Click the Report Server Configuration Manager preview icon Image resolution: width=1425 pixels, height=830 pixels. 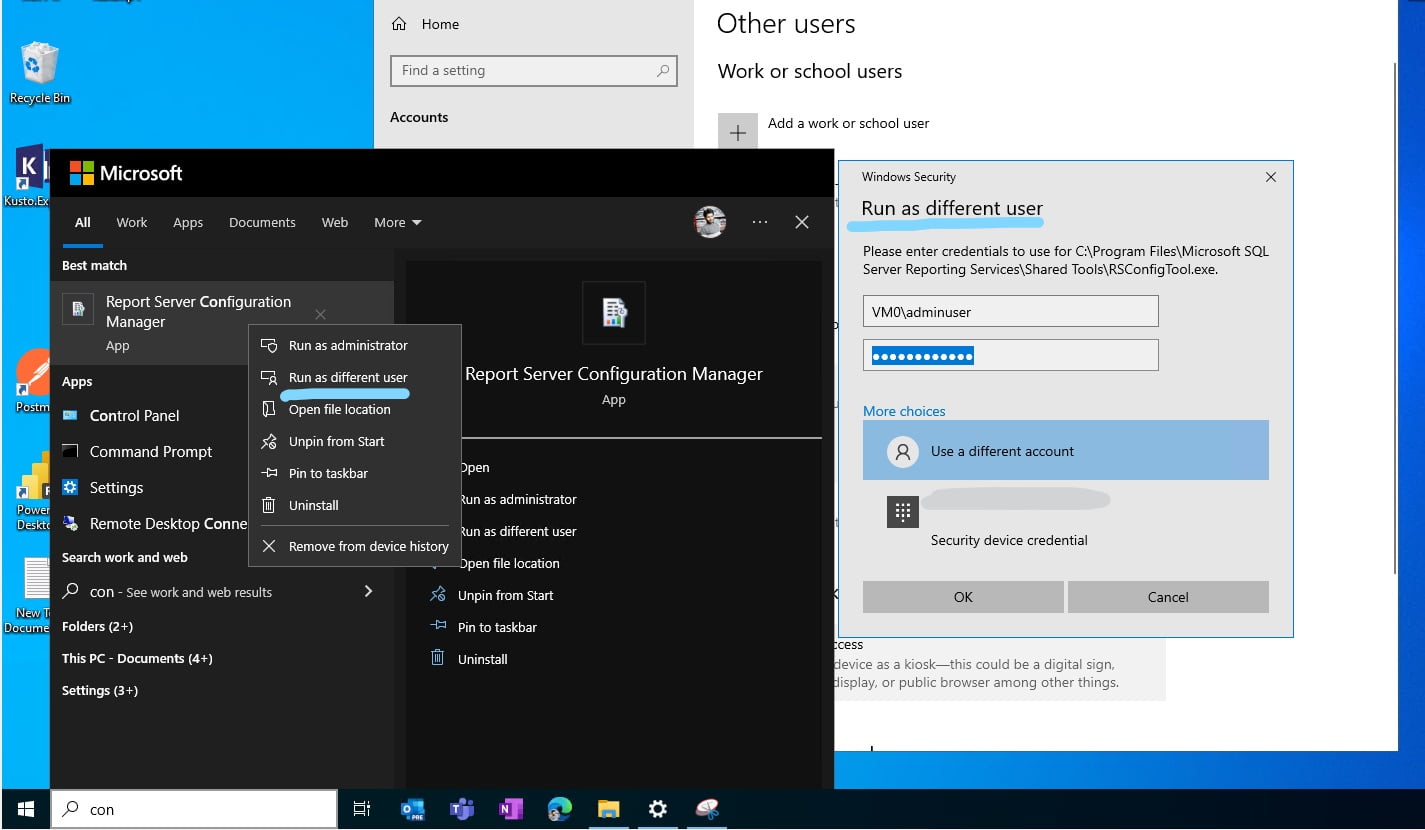614,313
